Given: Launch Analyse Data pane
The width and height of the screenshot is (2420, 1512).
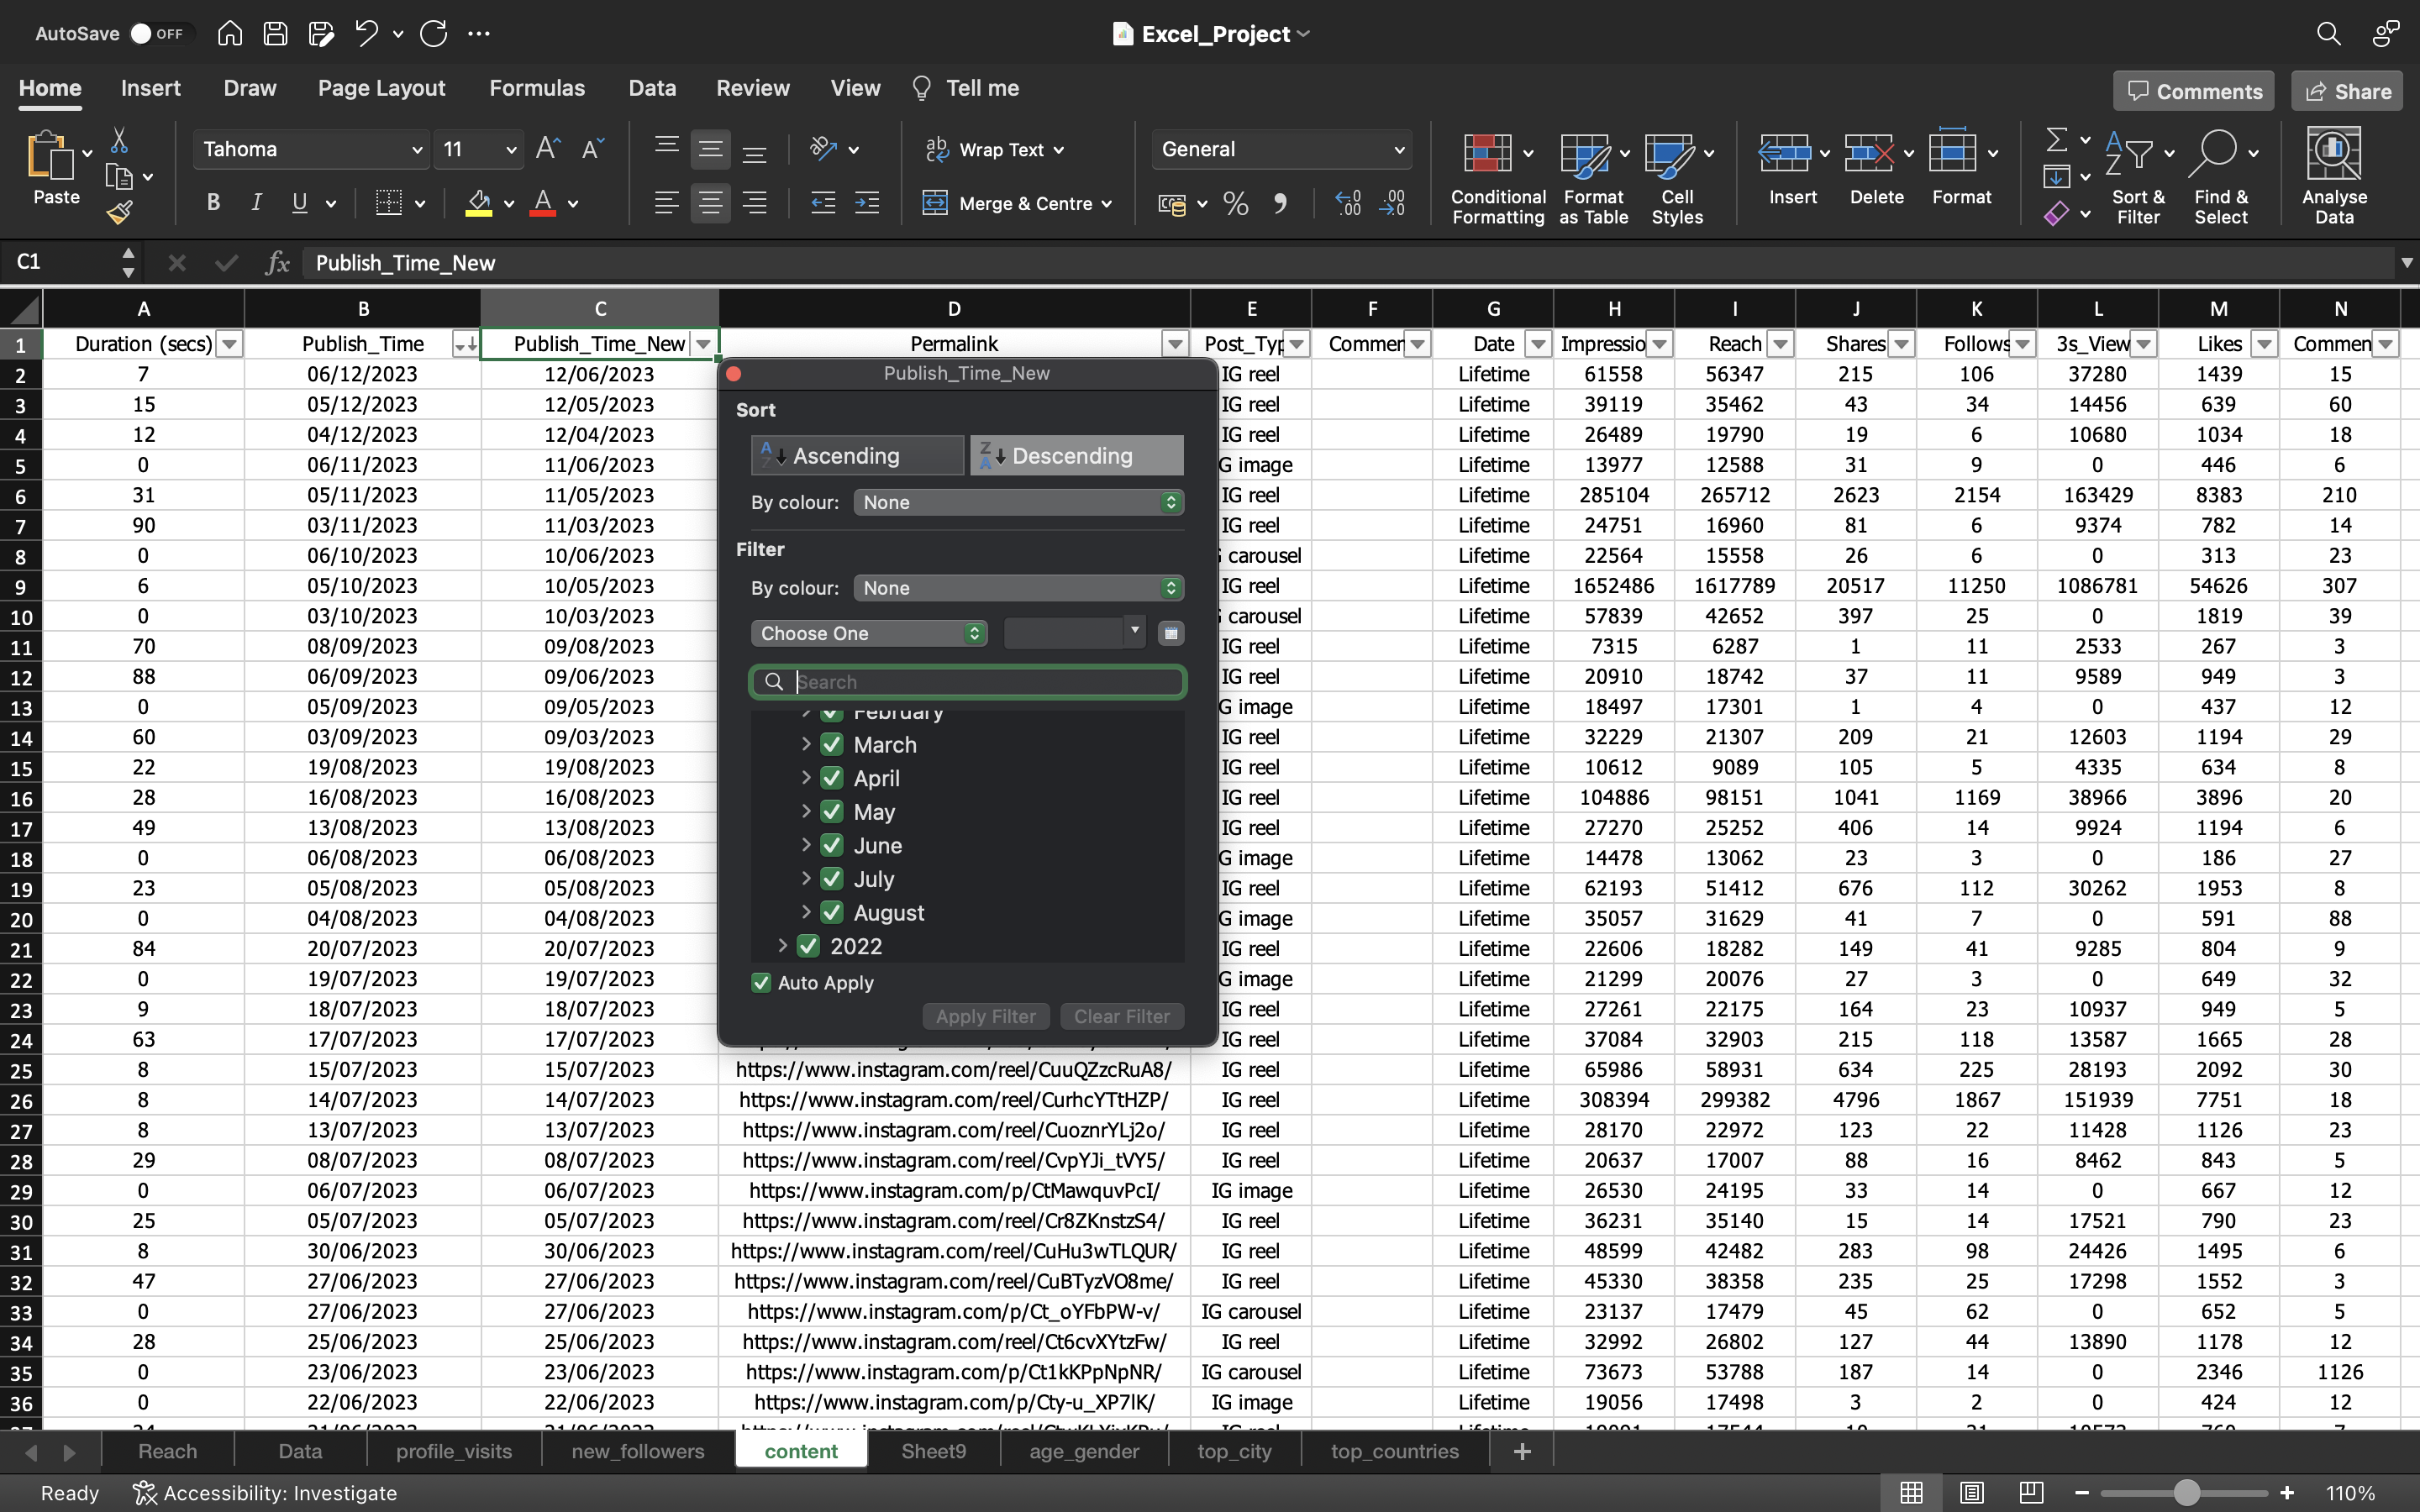Looking at the screenshot, I should click(2334, 178).
